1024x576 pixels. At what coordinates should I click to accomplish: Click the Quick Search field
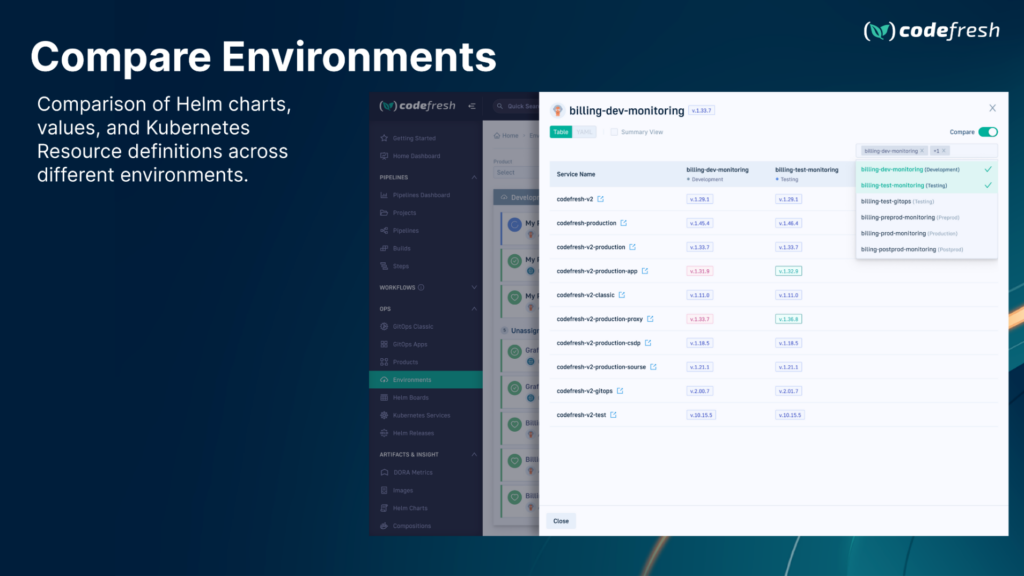point(517,106)
